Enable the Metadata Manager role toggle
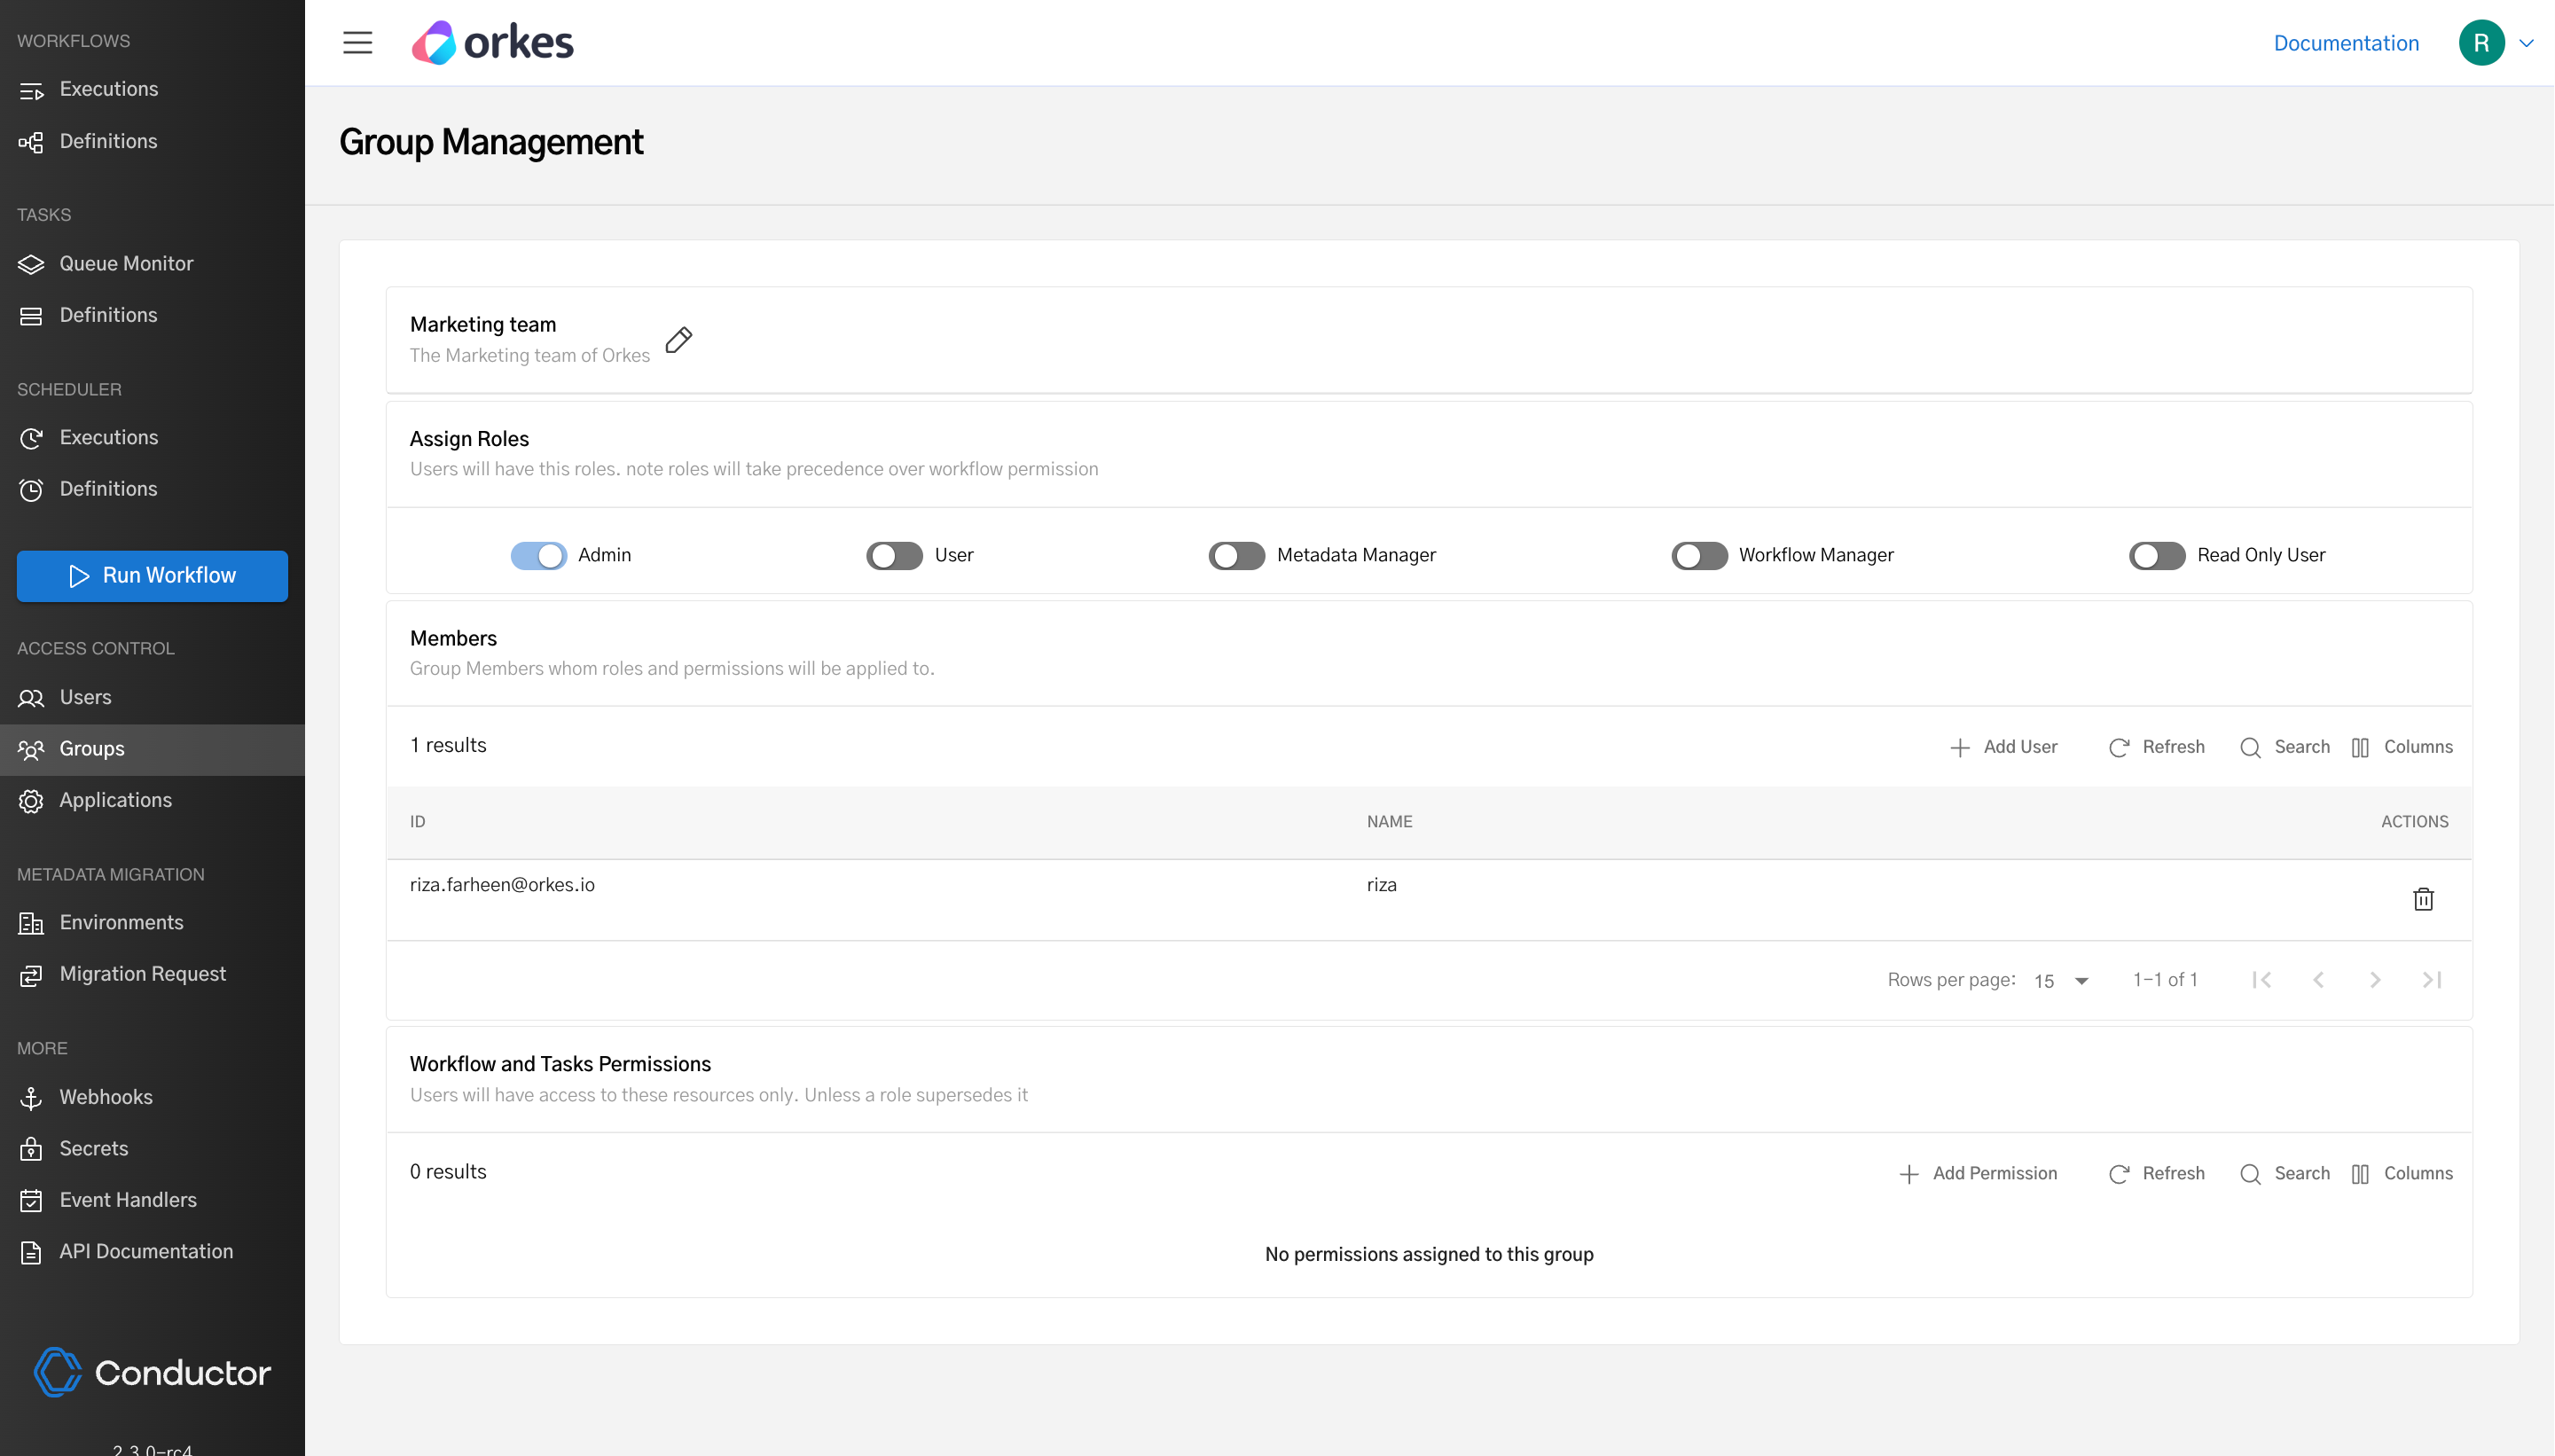The height and width of the screenshot is (1456, 2555). click(1236, 555)
